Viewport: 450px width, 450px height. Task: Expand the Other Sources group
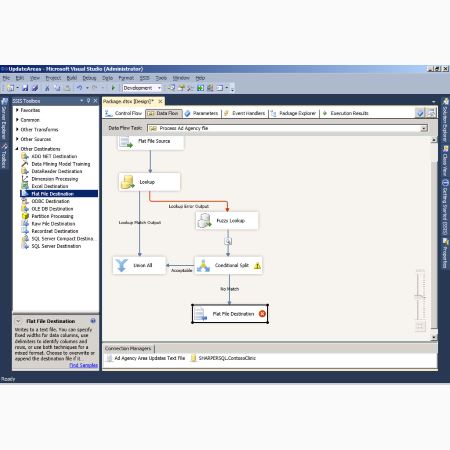[17, 139]
